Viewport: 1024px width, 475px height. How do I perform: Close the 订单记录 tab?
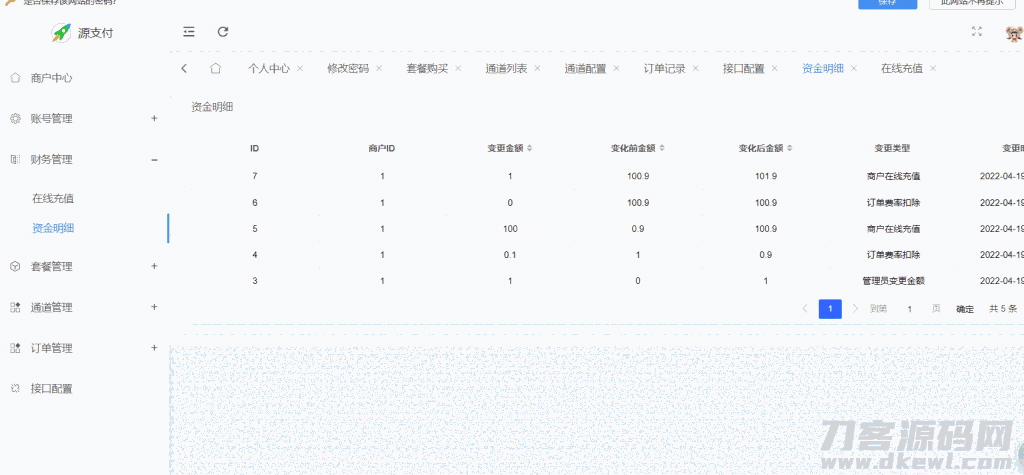[x=696, y=68]
